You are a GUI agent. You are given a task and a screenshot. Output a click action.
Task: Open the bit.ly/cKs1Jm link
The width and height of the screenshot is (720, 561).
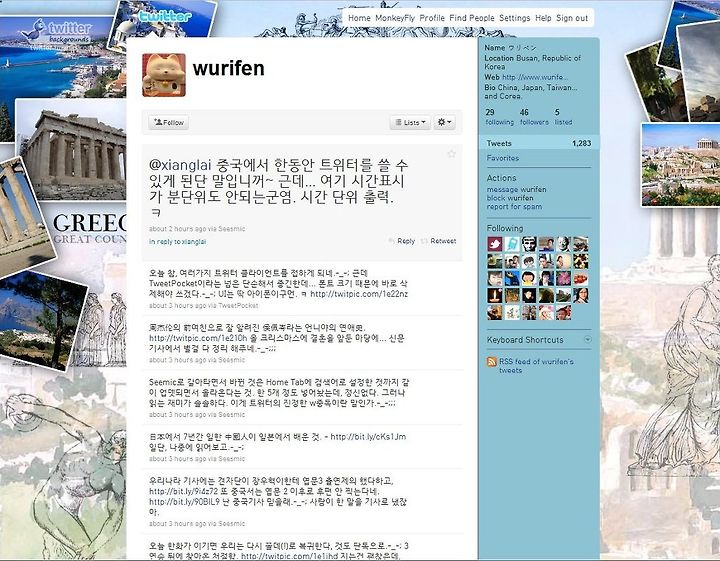(x=368, y=437)
